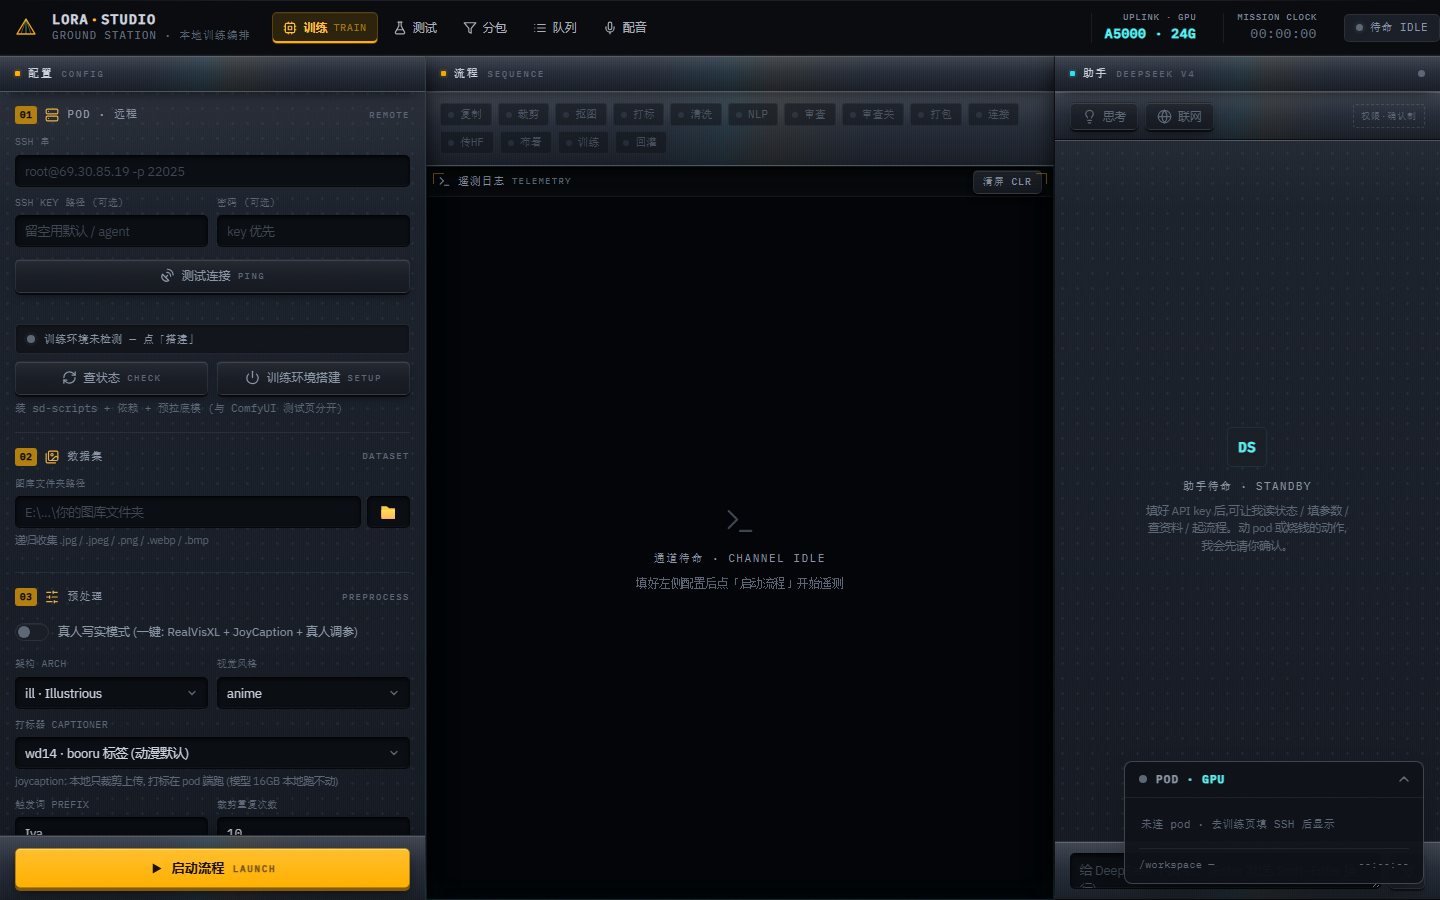Toggle the 思考 thinking mode button

[1104, 117]
